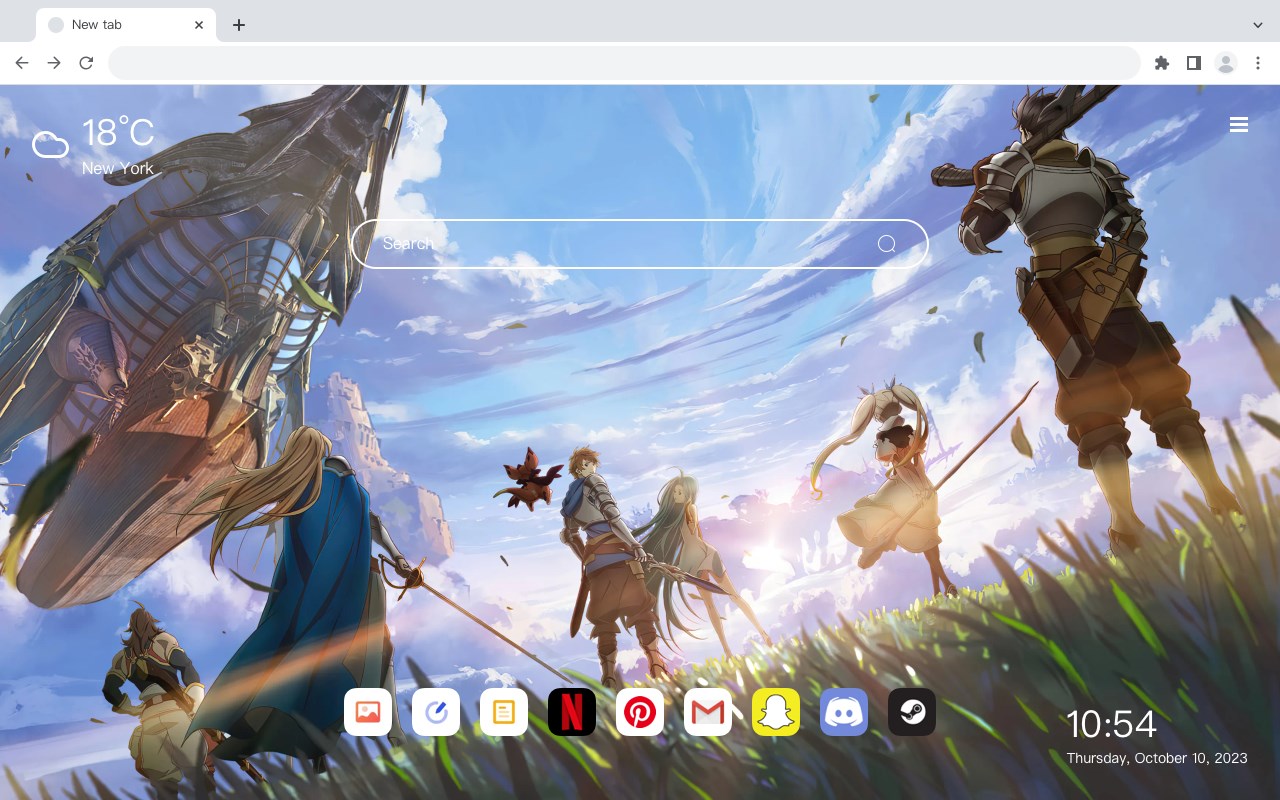Open the Steam shortcut
Image resolution: width=1280 pixels, height=800 pixels.
click(x=912, y=712)
